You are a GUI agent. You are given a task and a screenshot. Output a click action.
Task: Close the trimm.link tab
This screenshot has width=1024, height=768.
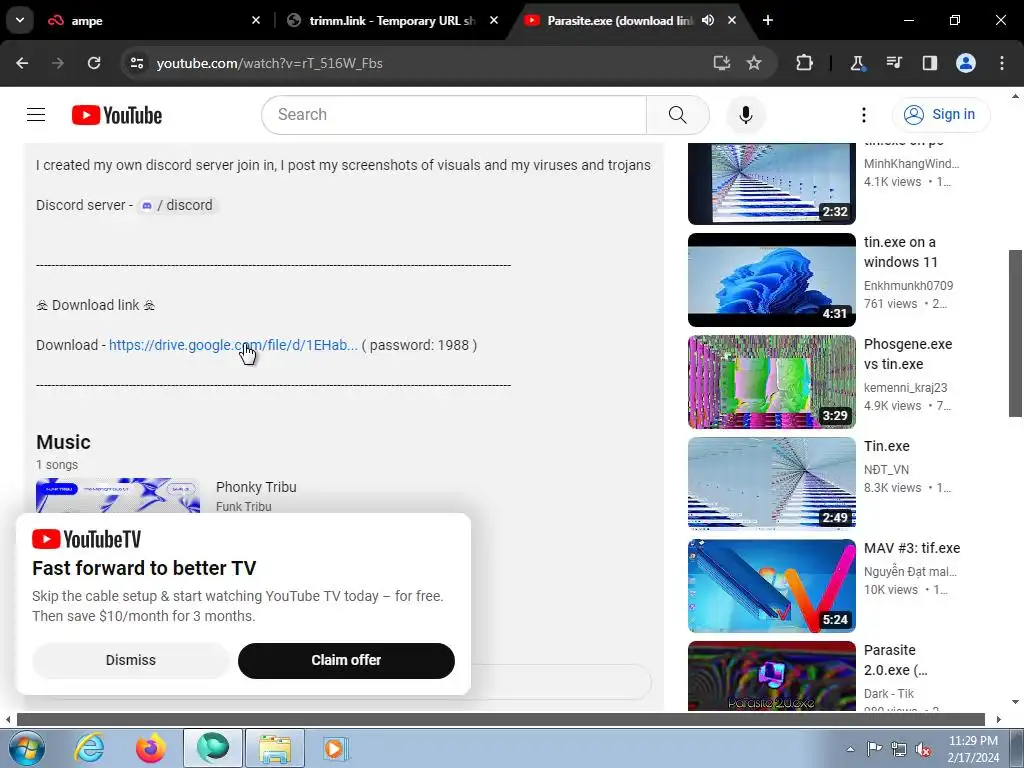click(x=494, y=21)
